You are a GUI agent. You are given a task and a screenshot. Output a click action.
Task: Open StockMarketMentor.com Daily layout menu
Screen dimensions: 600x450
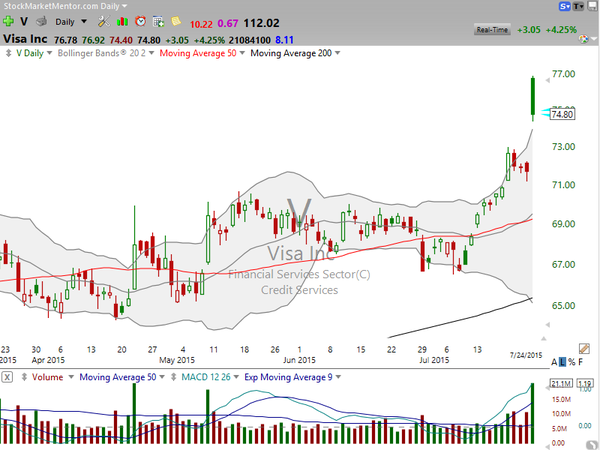[65, 6]
